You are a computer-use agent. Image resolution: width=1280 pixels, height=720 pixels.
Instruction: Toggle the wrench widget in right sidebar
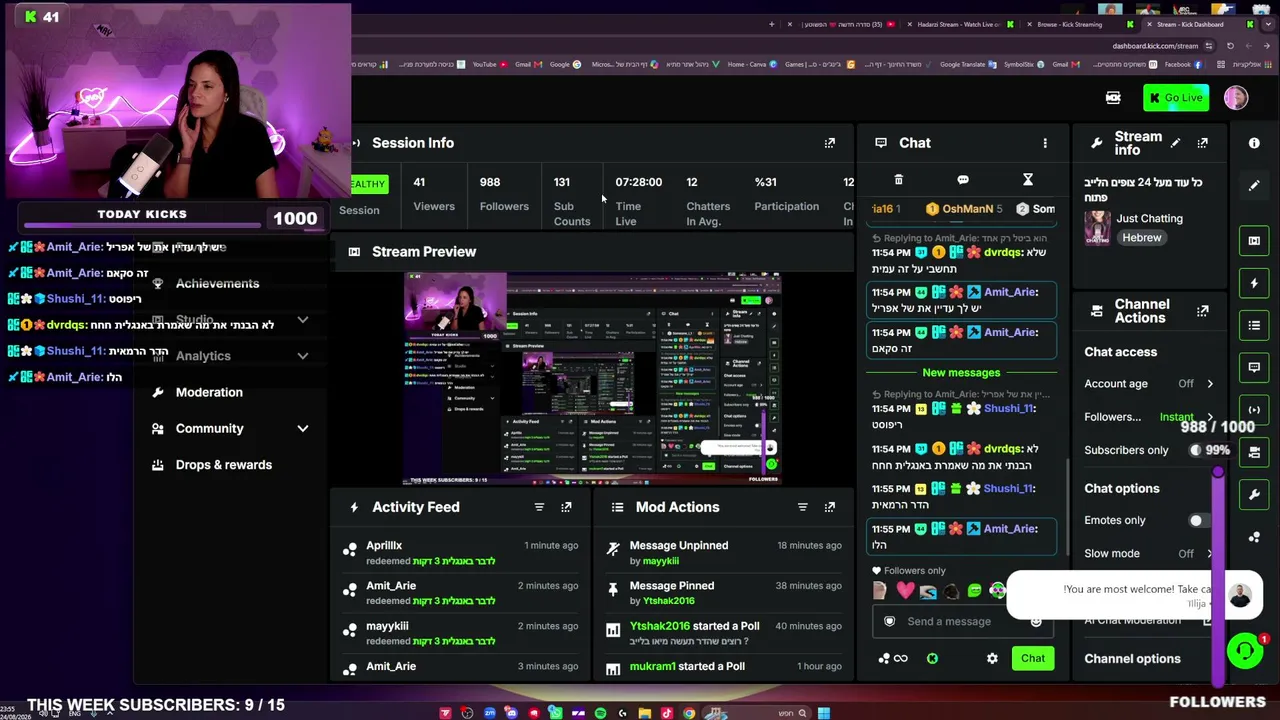[1254, 495]
